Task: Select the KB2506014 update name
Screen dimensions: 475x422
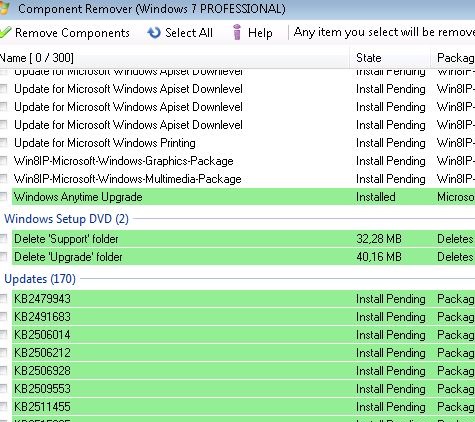Action: coord(42,335)
